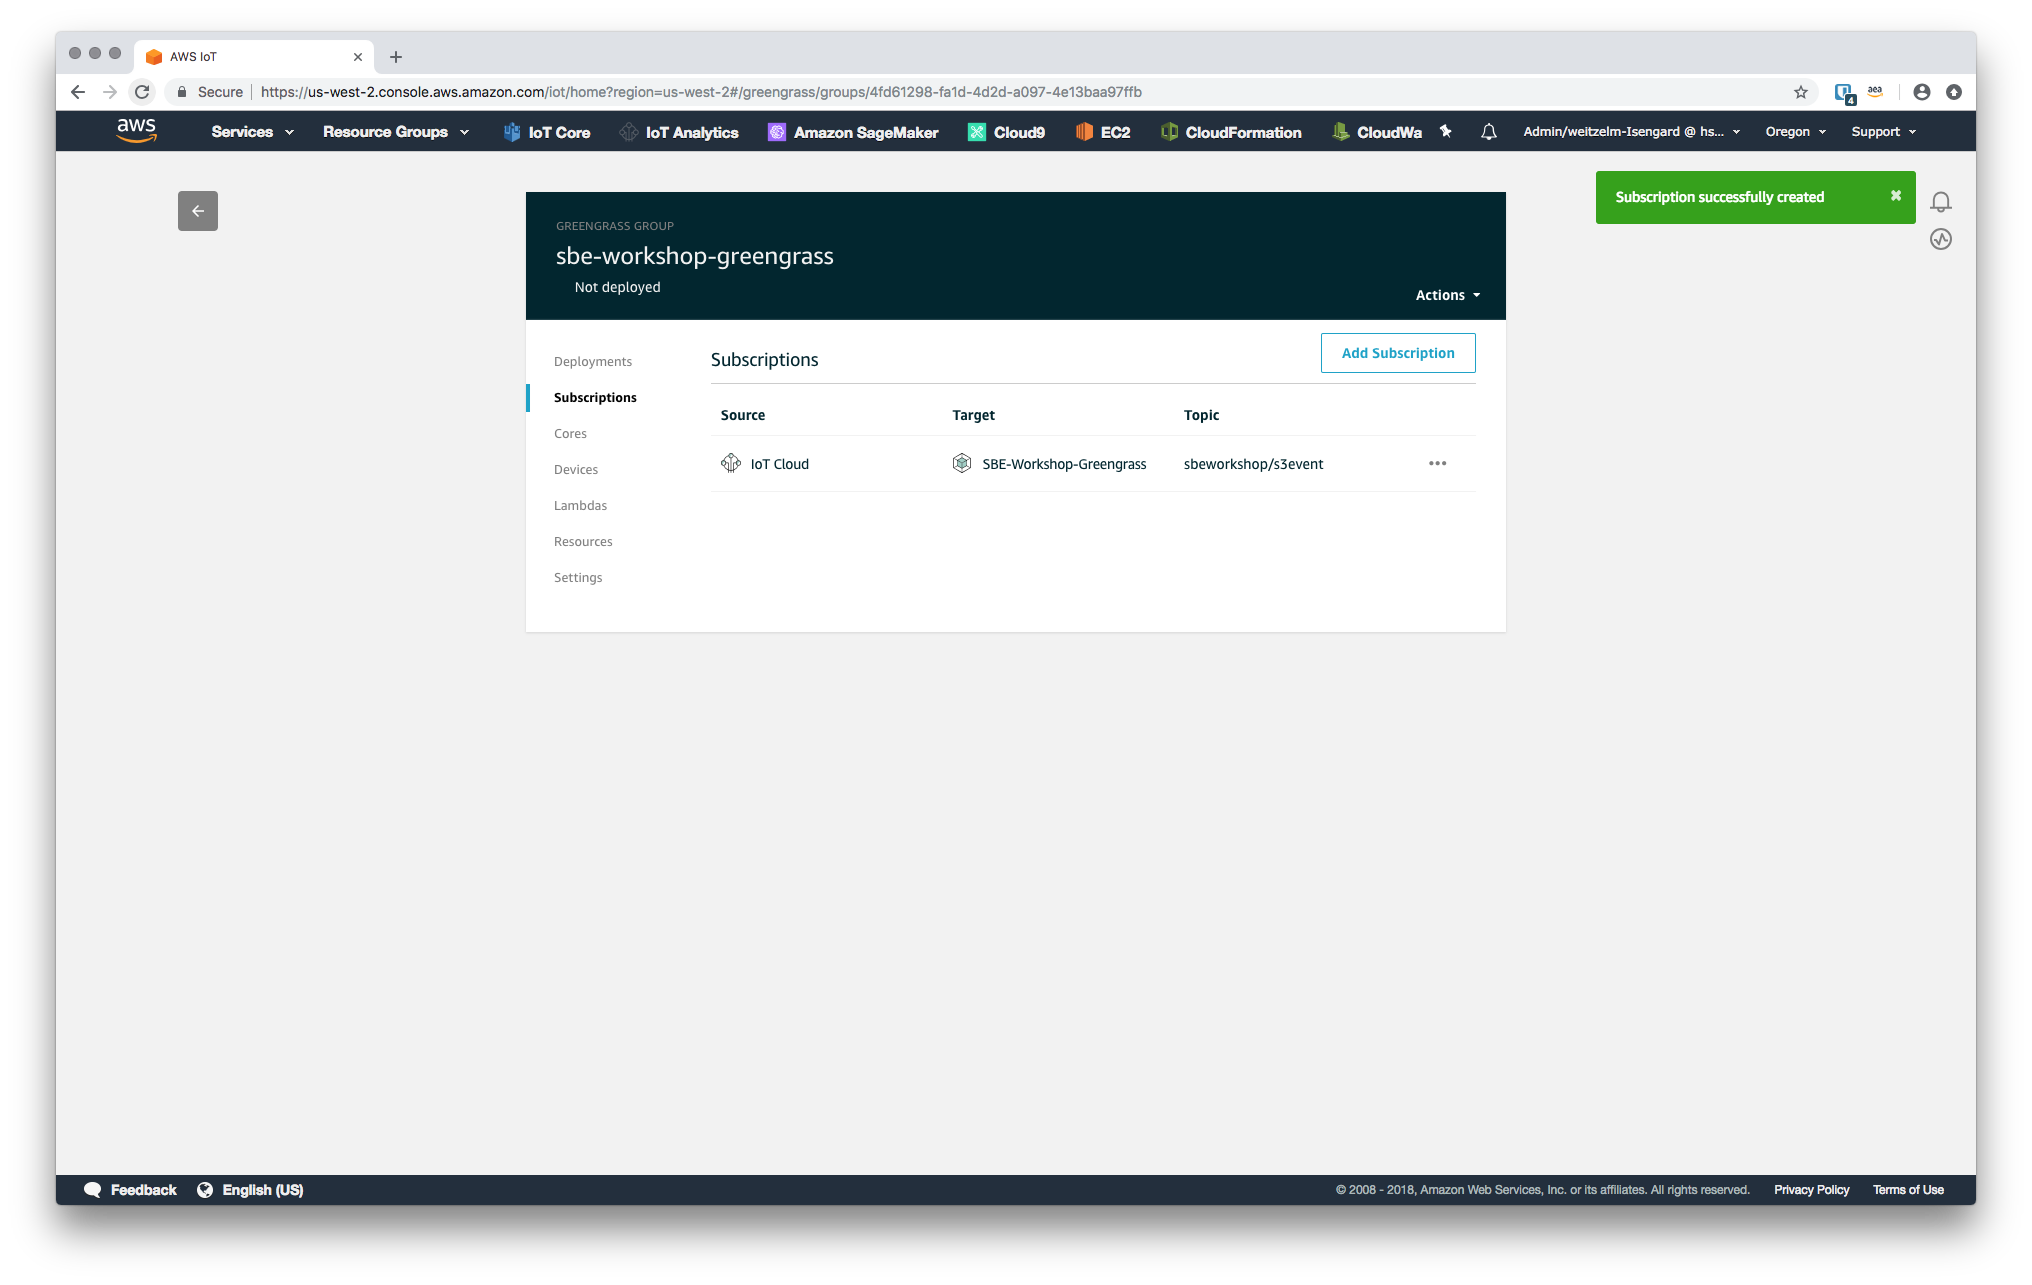Open a new browser tab
This screenshot has width=2032, height=1285.
(396, 57)
